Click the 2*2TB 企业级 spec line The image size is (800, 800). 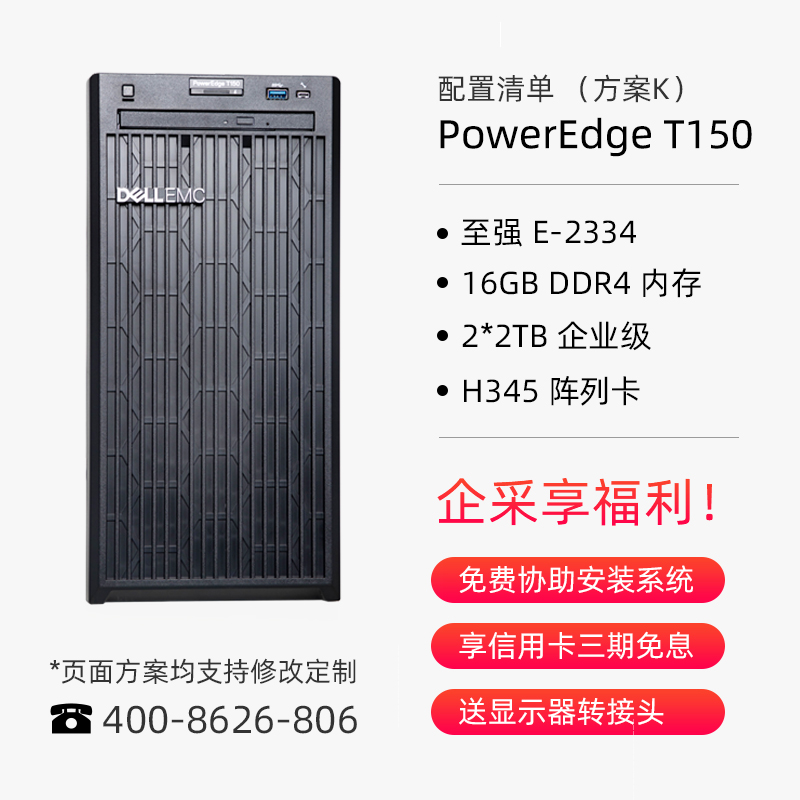[556, 336]
